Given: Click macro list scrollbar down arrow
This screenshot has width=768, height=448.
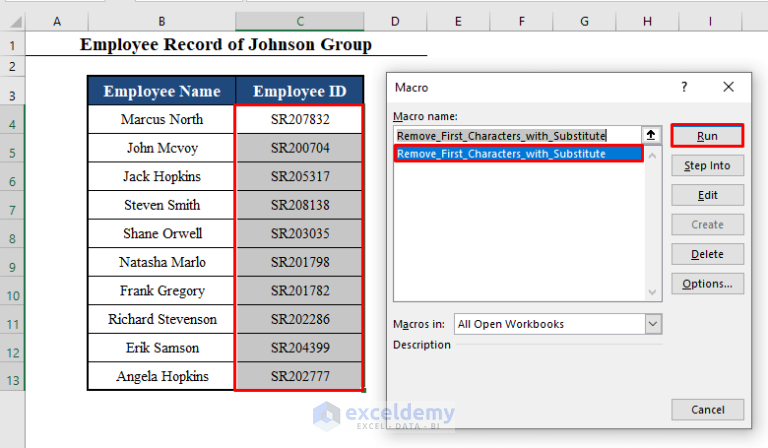Looking at the screenshot, I should [x=652, y=292].
